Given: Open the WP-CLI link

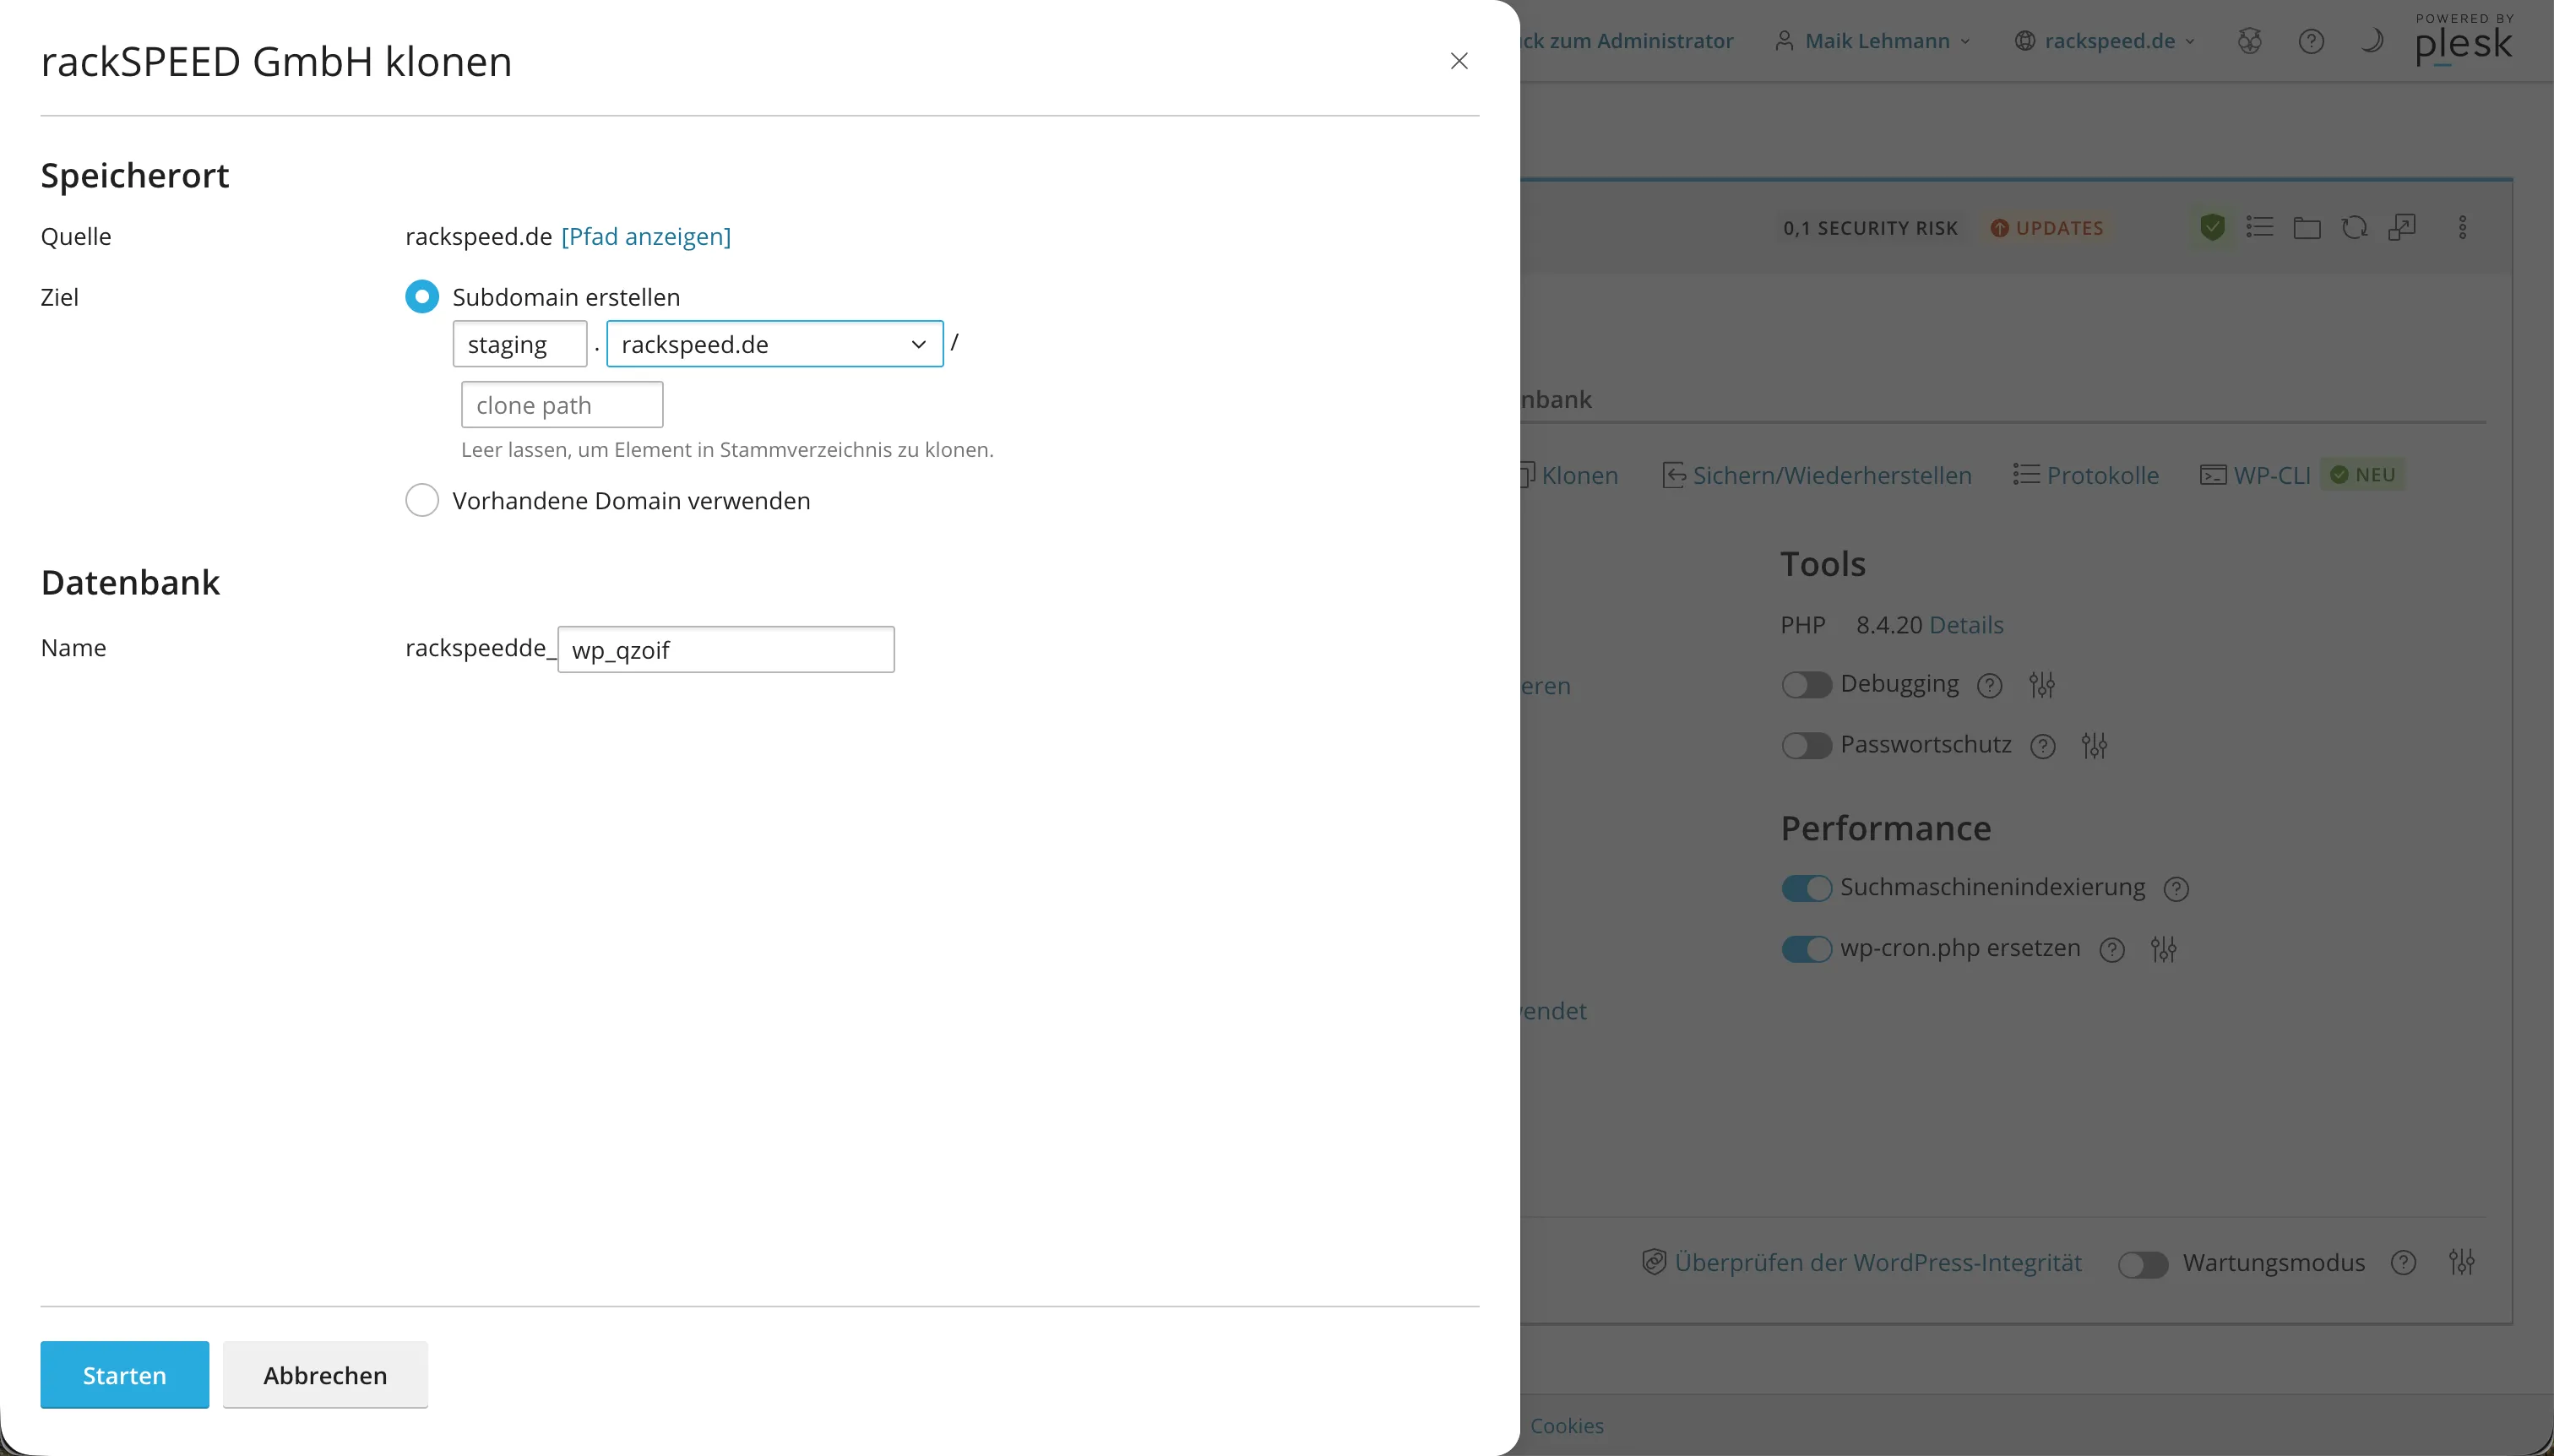Looking at the screenshot, I should tap(2272, 475).
